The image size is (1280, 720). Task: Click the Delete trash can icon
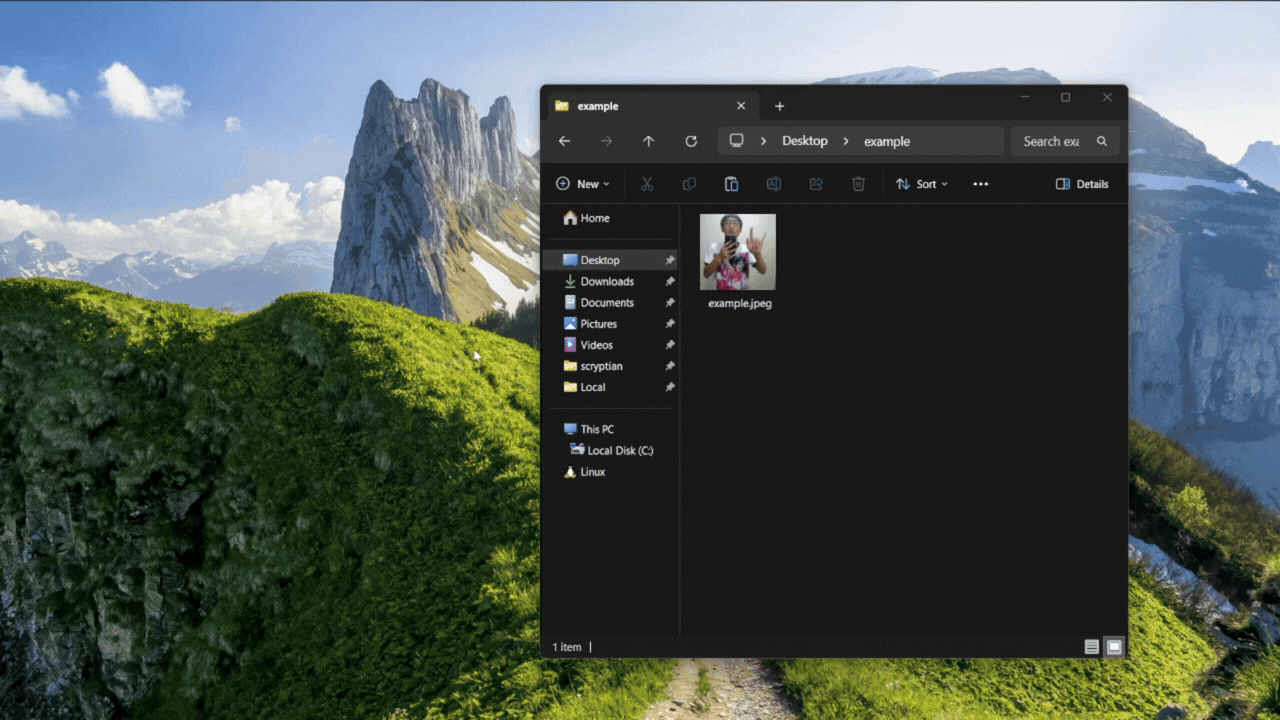(858, 184)
